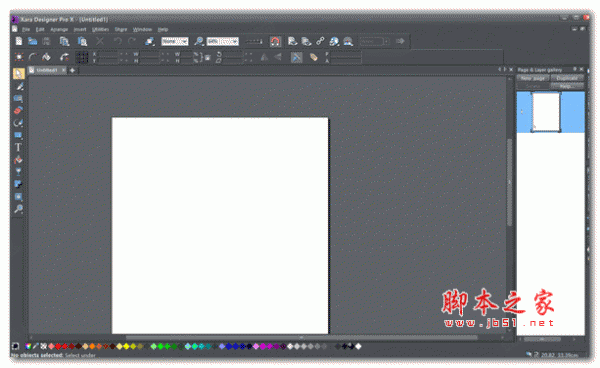Screen dimensions: 600x368
Task: Click the Redo arrow icon
Action: (132, 41)
